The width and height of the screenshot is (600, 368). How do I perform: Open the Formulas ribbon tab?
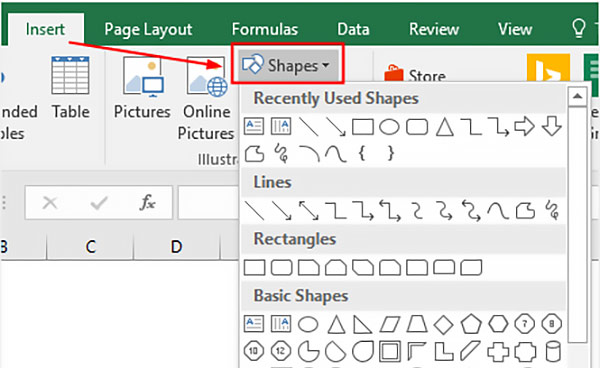[x=265, y=29]
